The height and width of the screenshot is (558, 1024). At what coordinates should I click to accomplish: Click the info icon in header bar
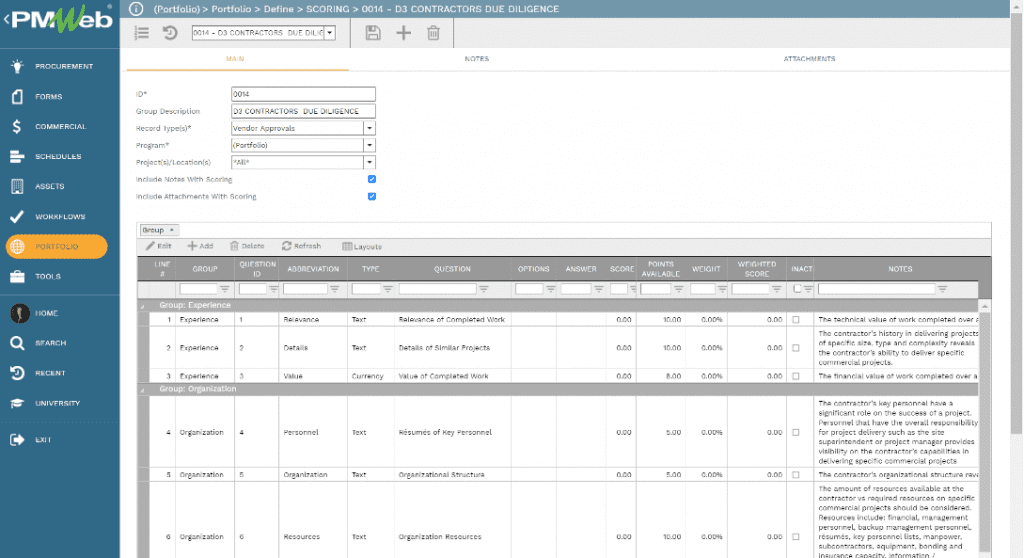pyautogui.click(x=136, y=8)
